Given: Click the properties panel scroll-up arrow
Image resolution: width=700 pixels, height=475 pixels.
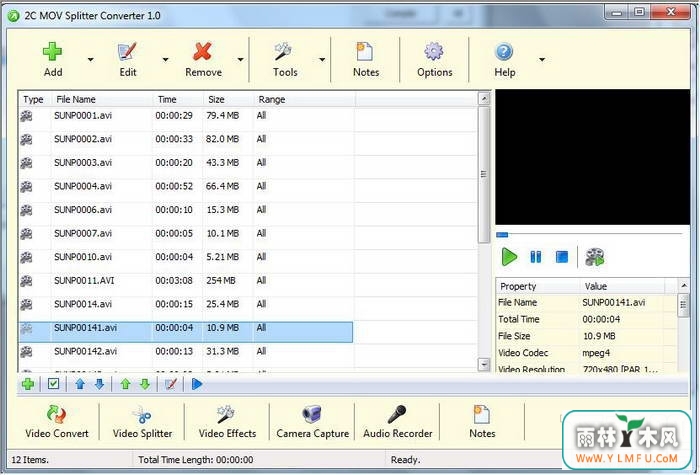Looking at the screenshot, I should (x=683, y=286).
